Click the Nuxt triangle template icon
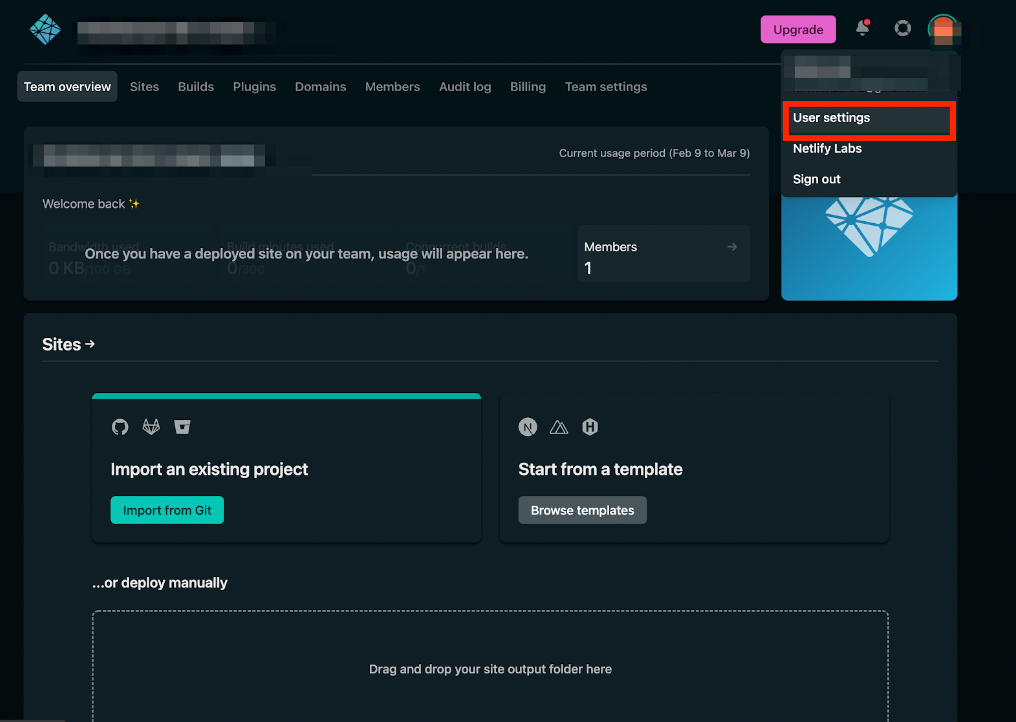The image size is (1016, 722). click(x=559, y=427)
